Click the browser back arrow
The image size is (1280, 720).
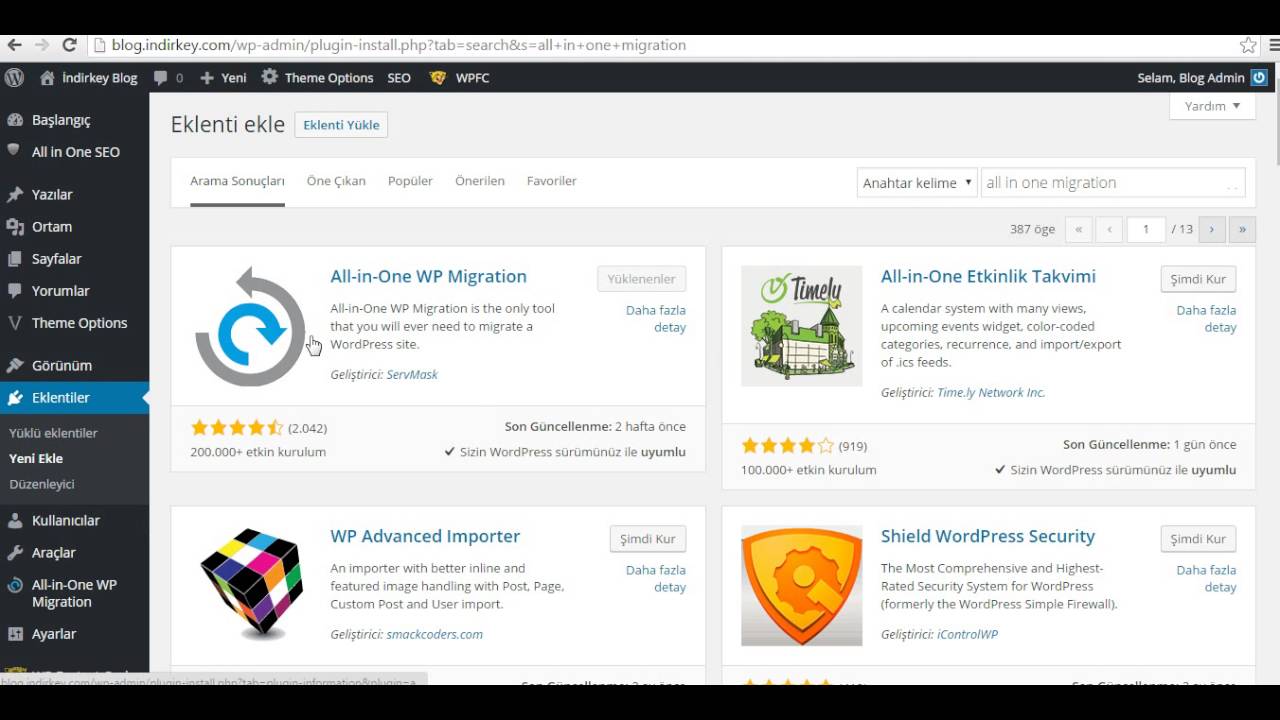point(14,45)
